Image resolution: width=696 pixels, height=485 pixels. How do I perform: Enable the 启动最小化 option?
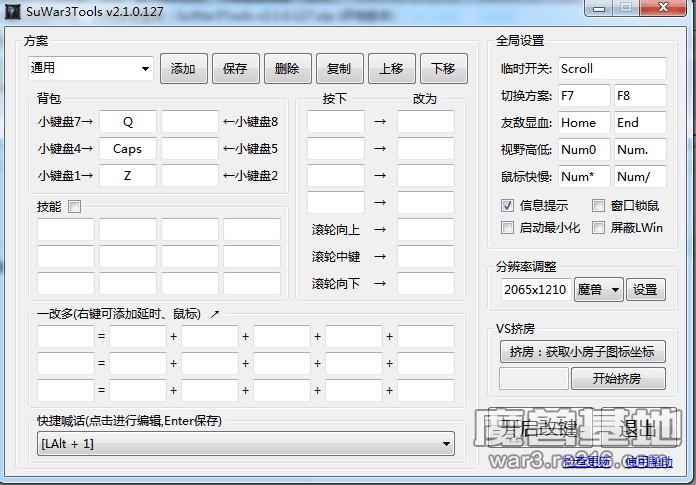pyautogui.click(x=508, y=228)
